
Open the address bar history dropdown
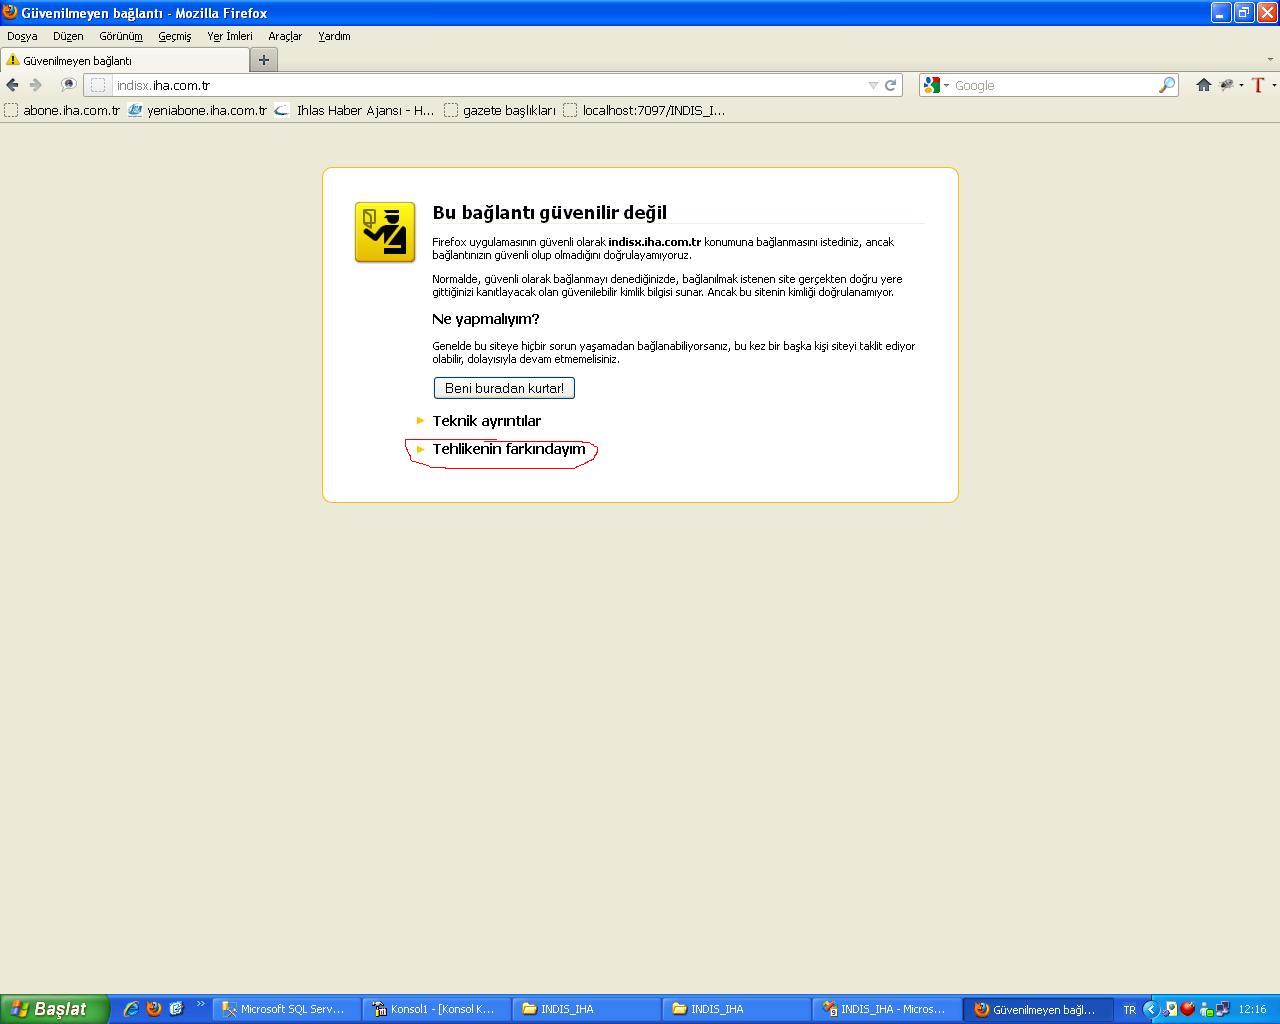point(873,85)
